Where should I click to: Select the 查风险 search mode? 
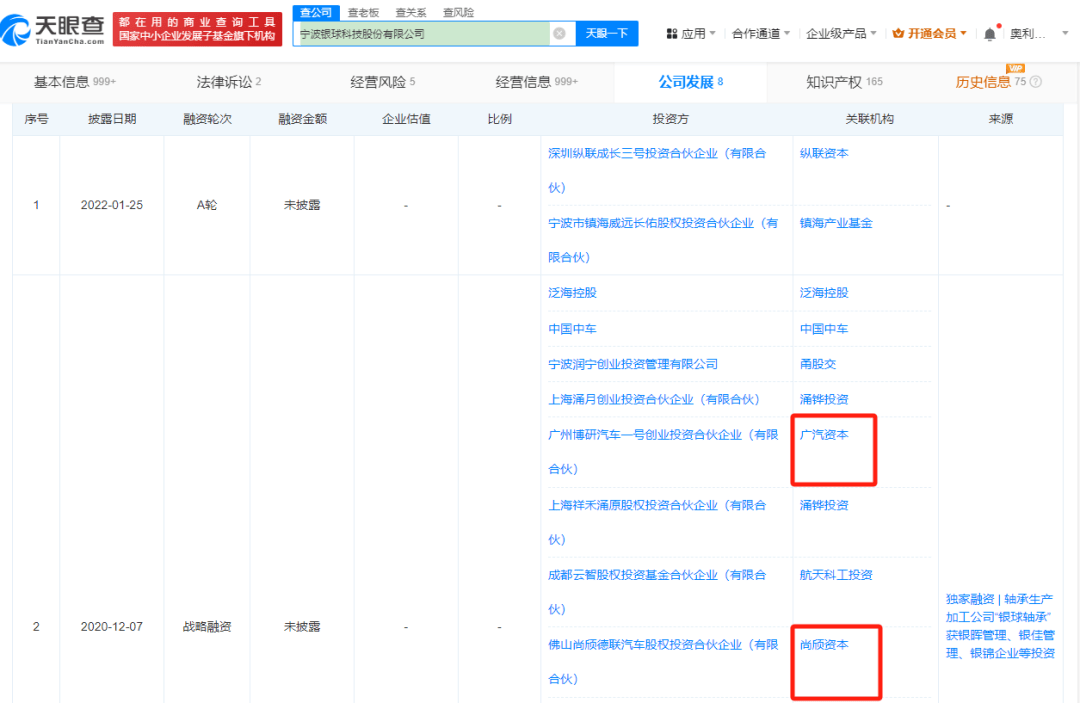pos(460,12)
